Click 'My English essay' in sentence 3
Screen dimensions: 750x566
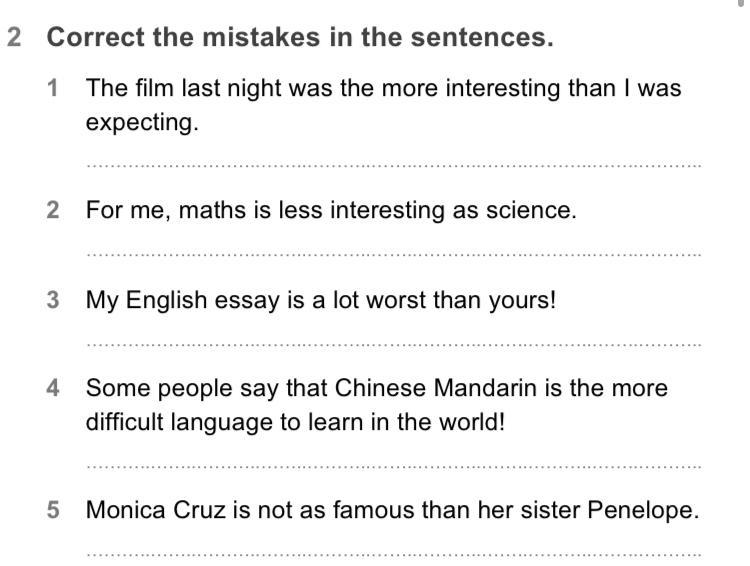[183, 300]
